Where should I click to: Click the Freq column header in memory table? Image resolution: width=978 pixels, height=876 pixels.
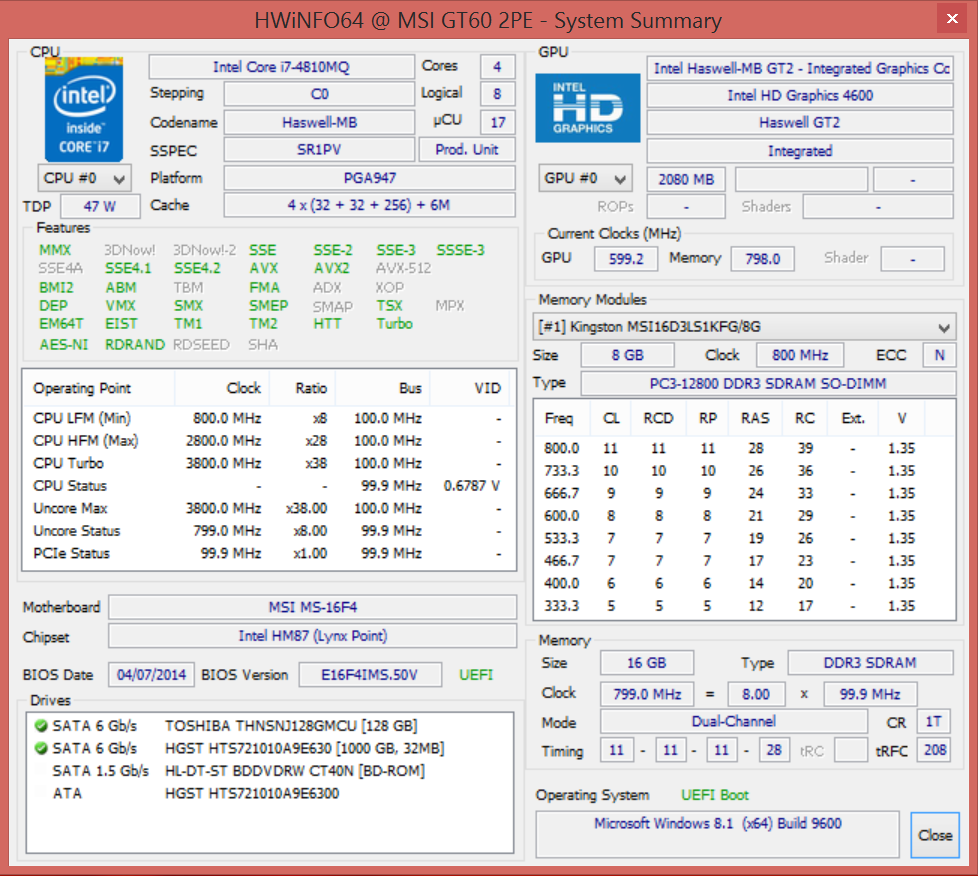(562, 418)
